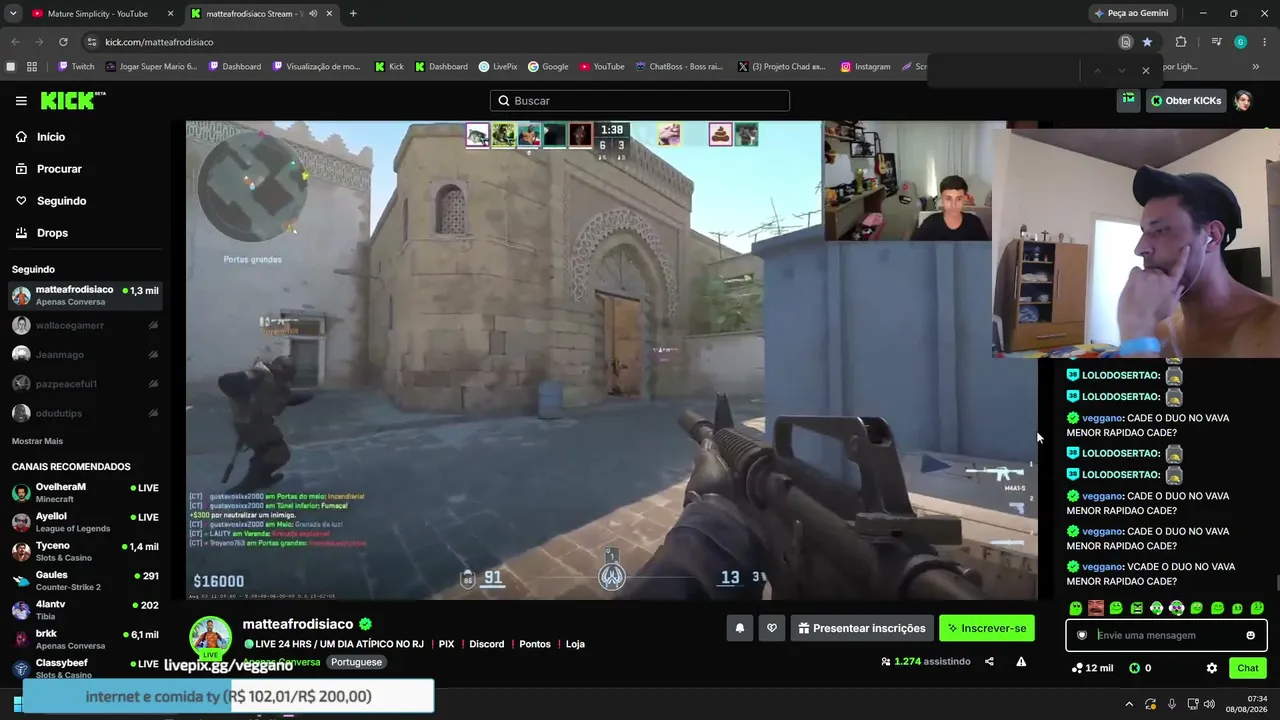
Task: Reload the current page
Action: tap(63, 42)
